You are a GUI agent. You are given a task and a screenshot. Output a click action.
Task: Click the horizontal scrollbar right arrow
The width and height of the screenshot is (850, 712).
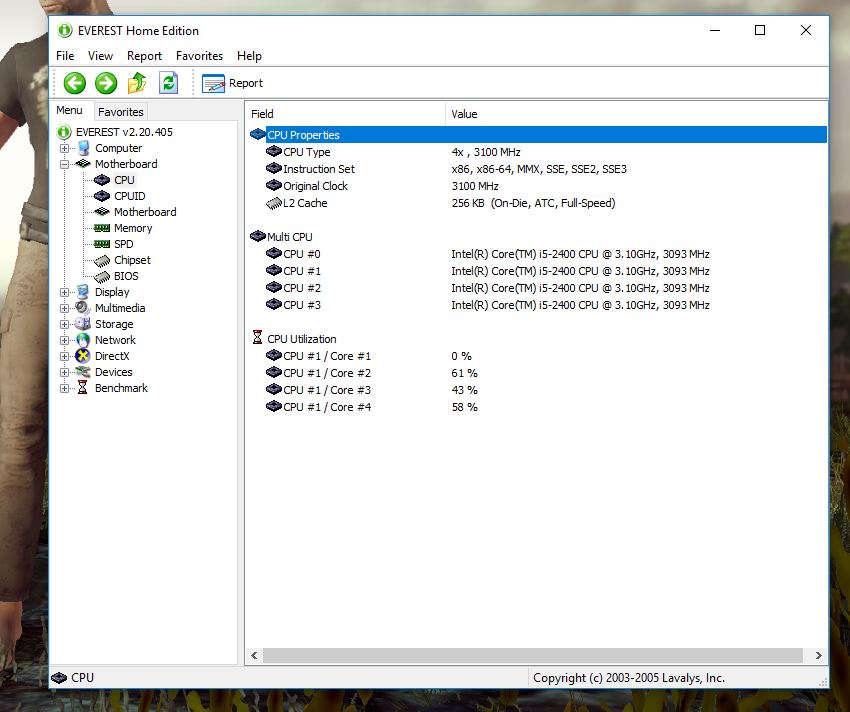point(818,656)
